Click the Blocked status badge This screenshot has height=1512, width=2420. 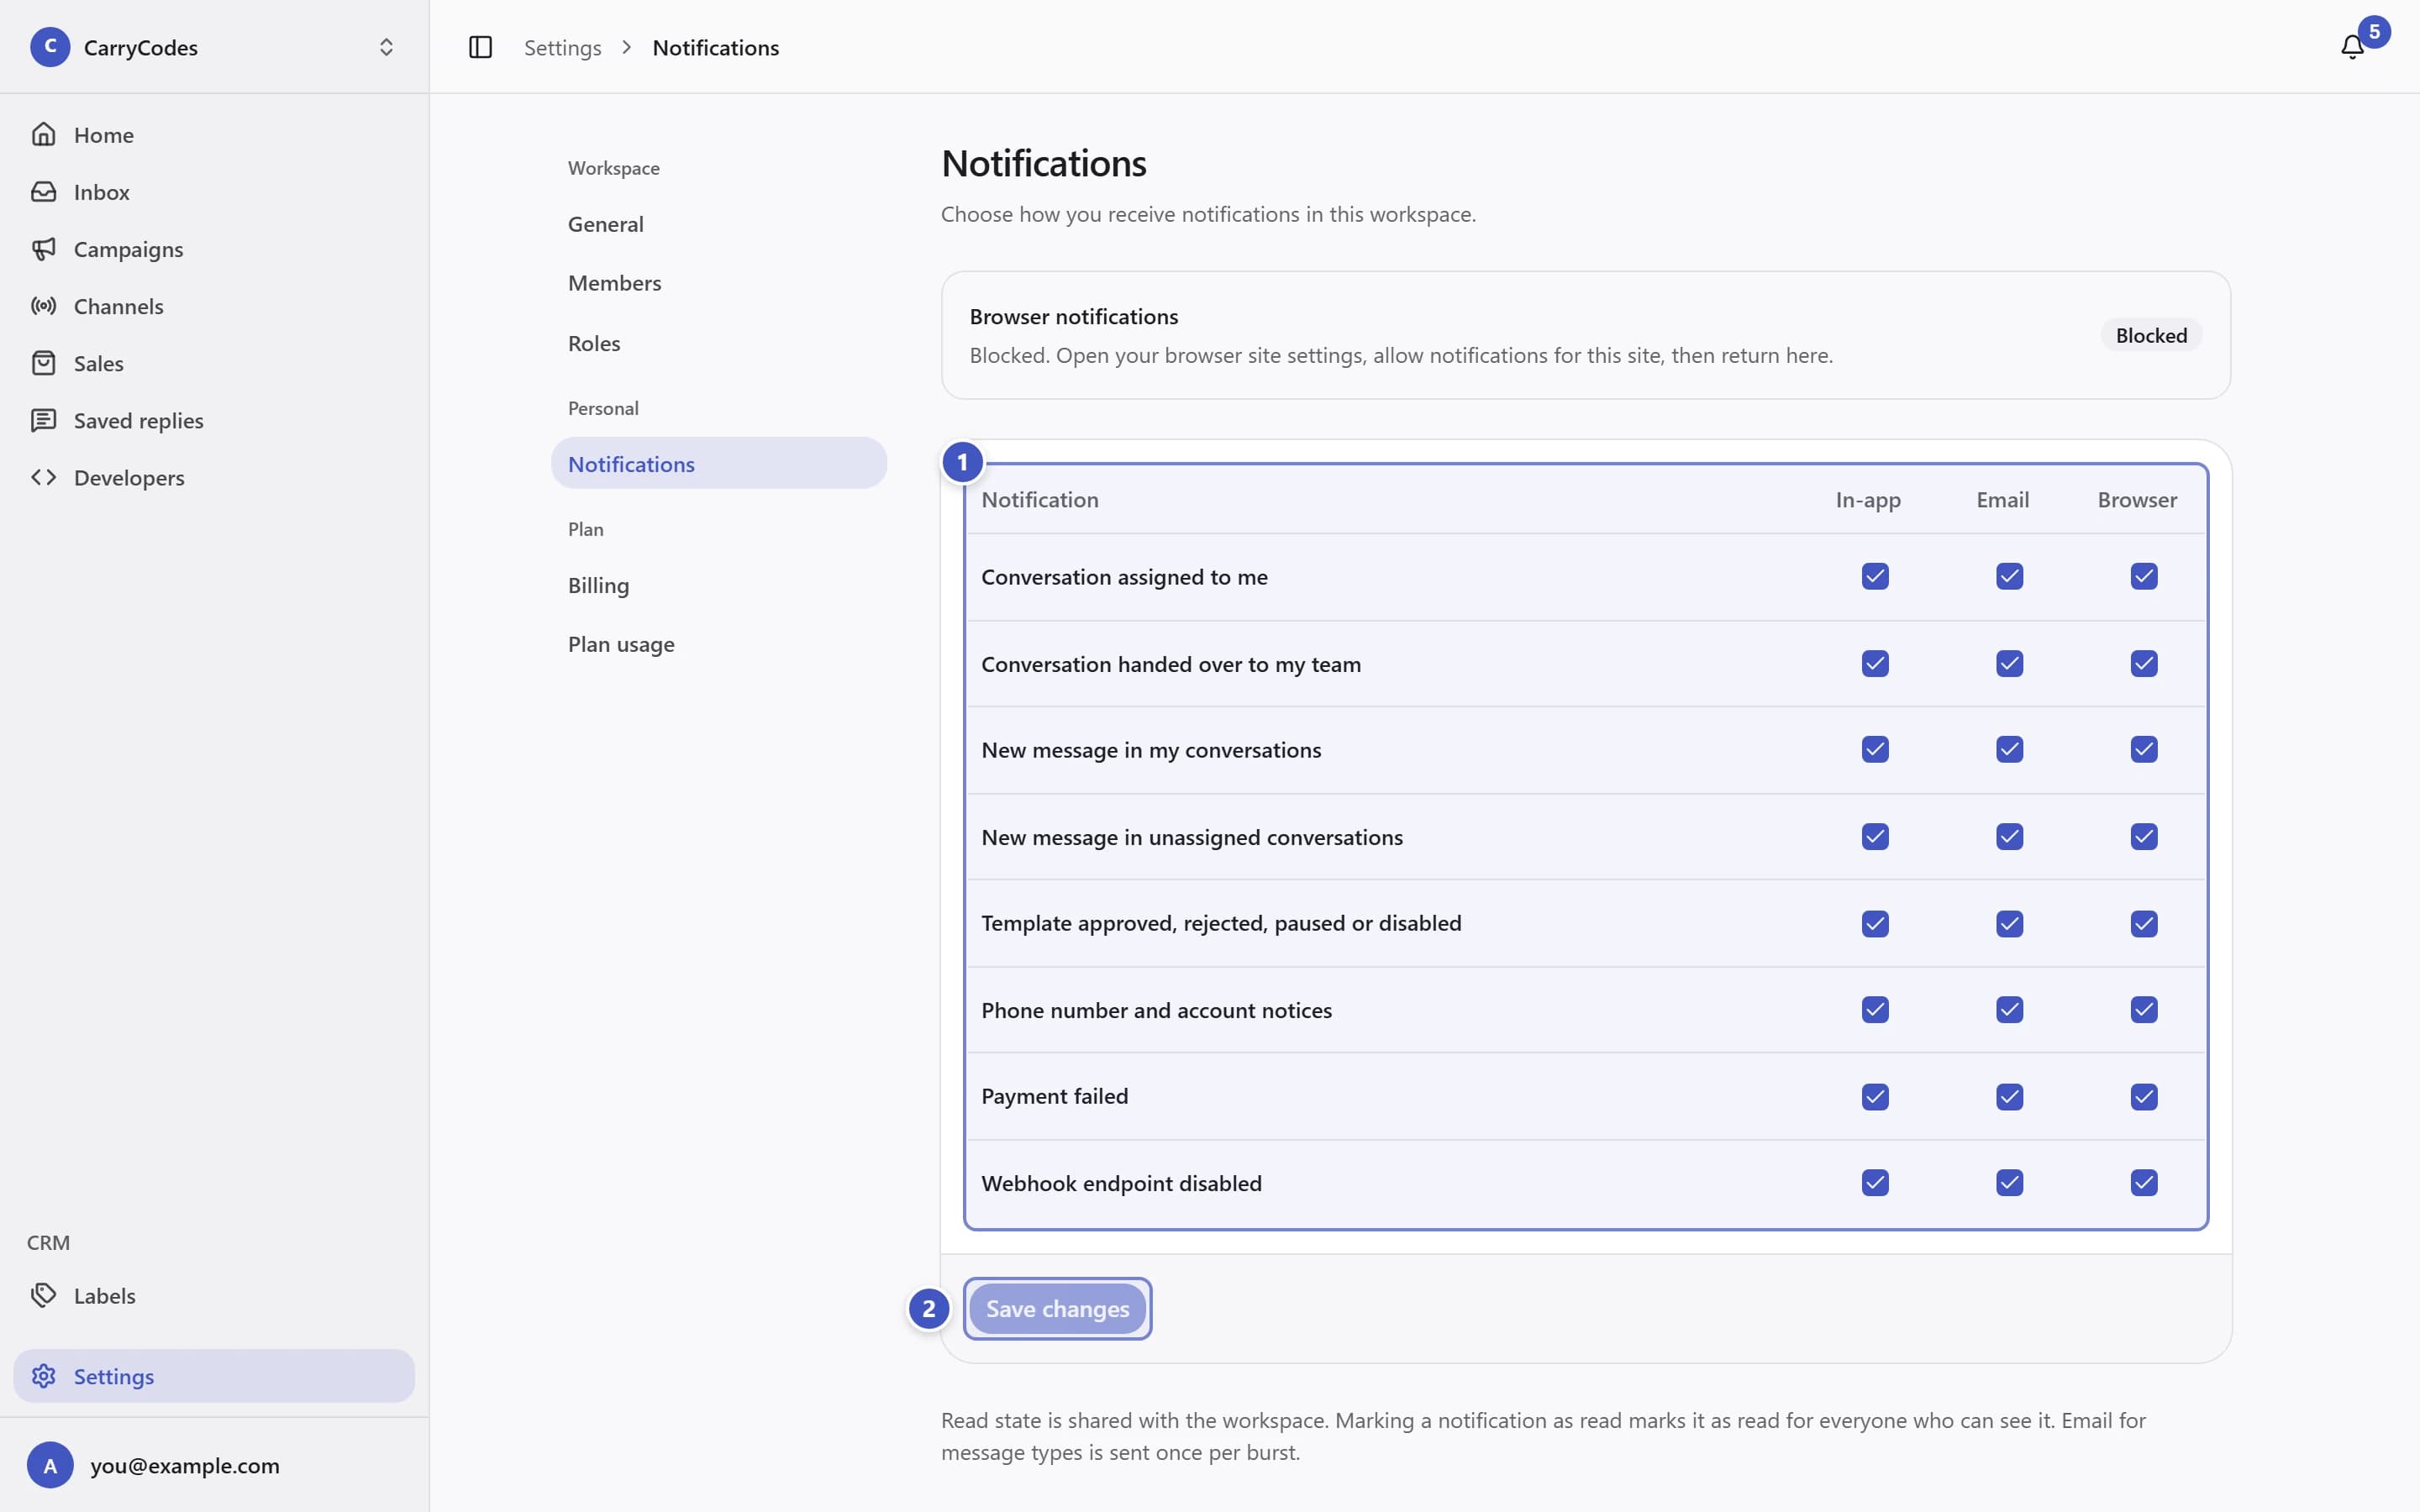click(x=2151, y=335)
